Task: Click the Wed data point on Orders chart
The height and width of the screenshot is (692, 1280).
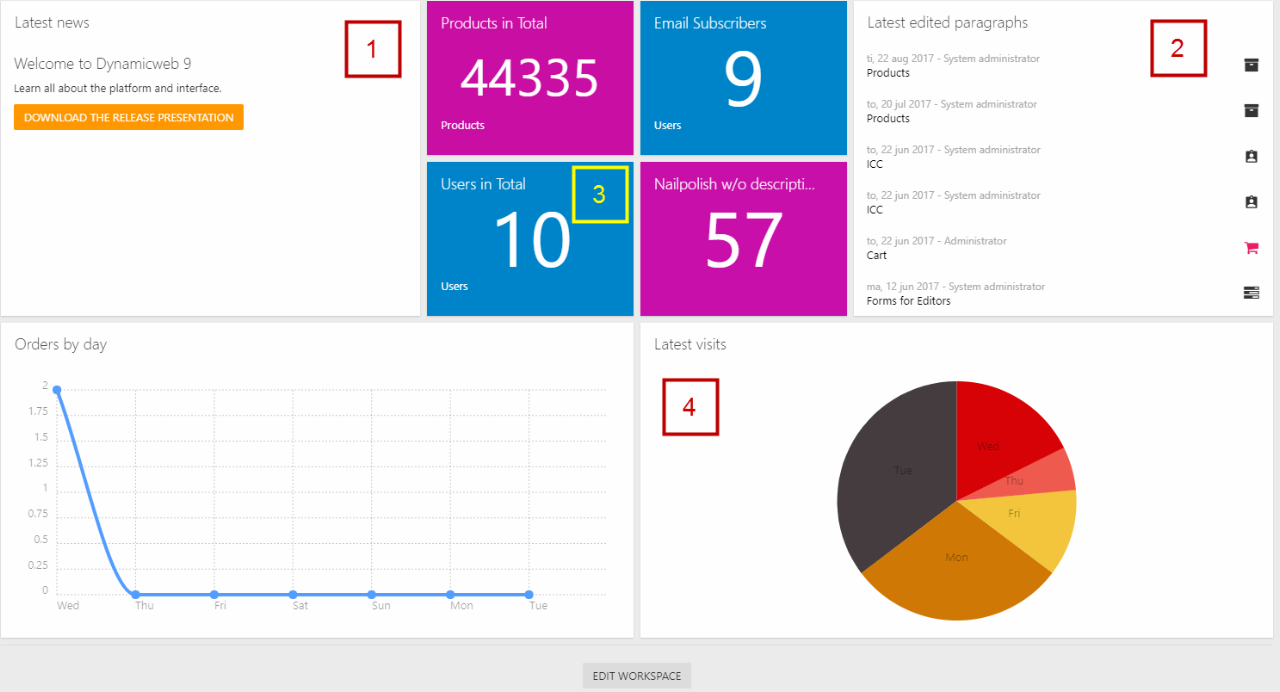Action: (57, 390)
